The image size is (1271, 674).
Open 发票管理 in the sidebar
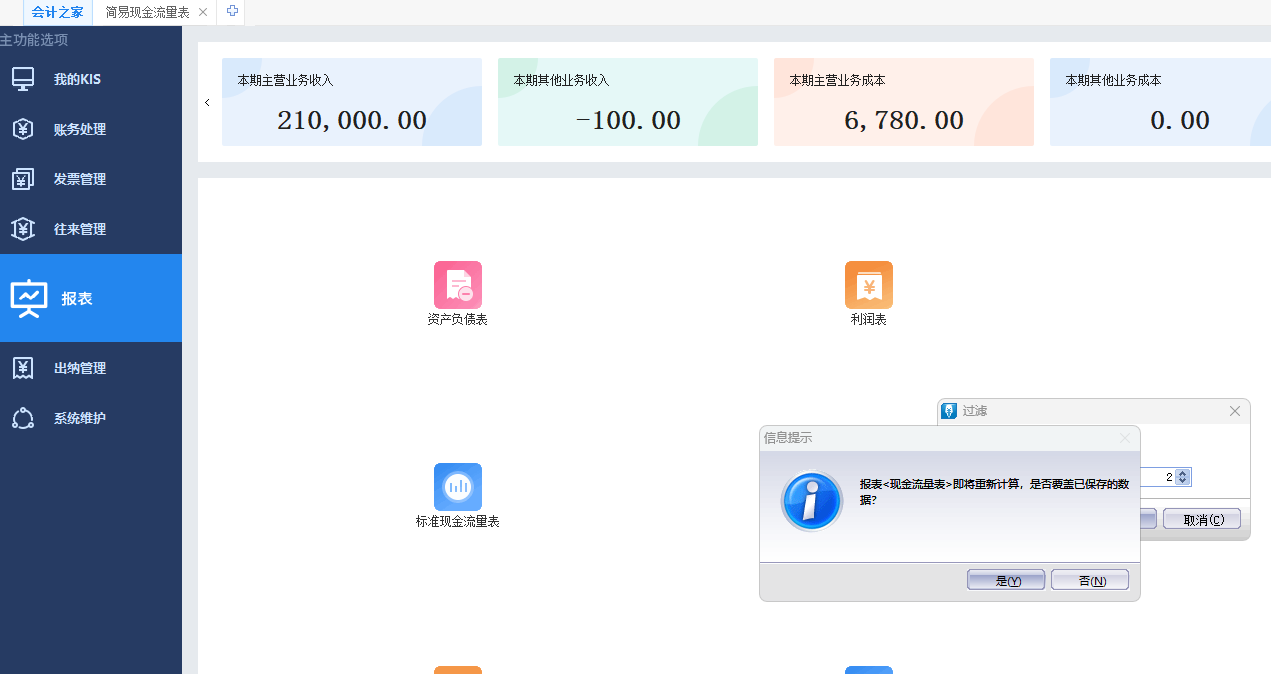[x=79, y=179]
